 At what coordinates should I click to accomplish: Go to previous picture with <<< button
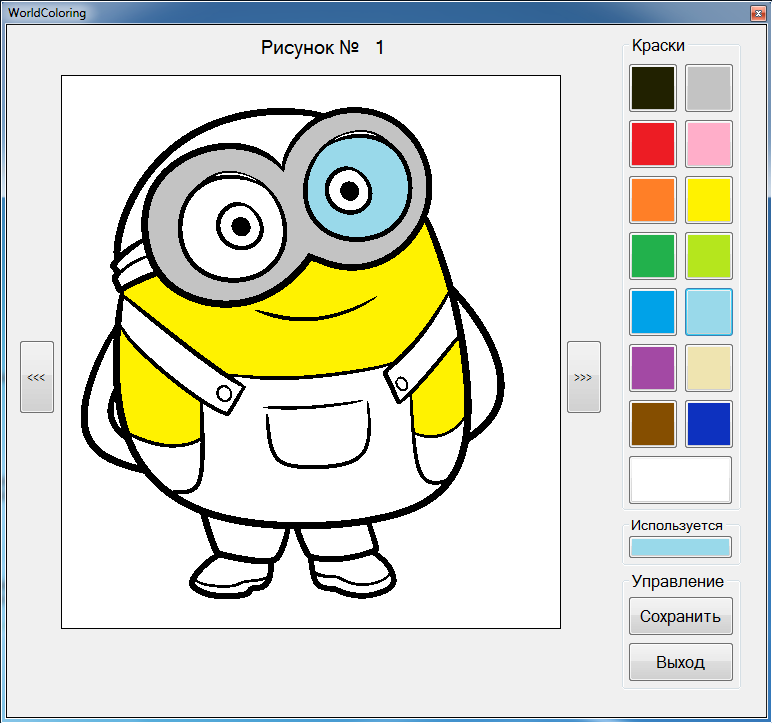point(37,377)
